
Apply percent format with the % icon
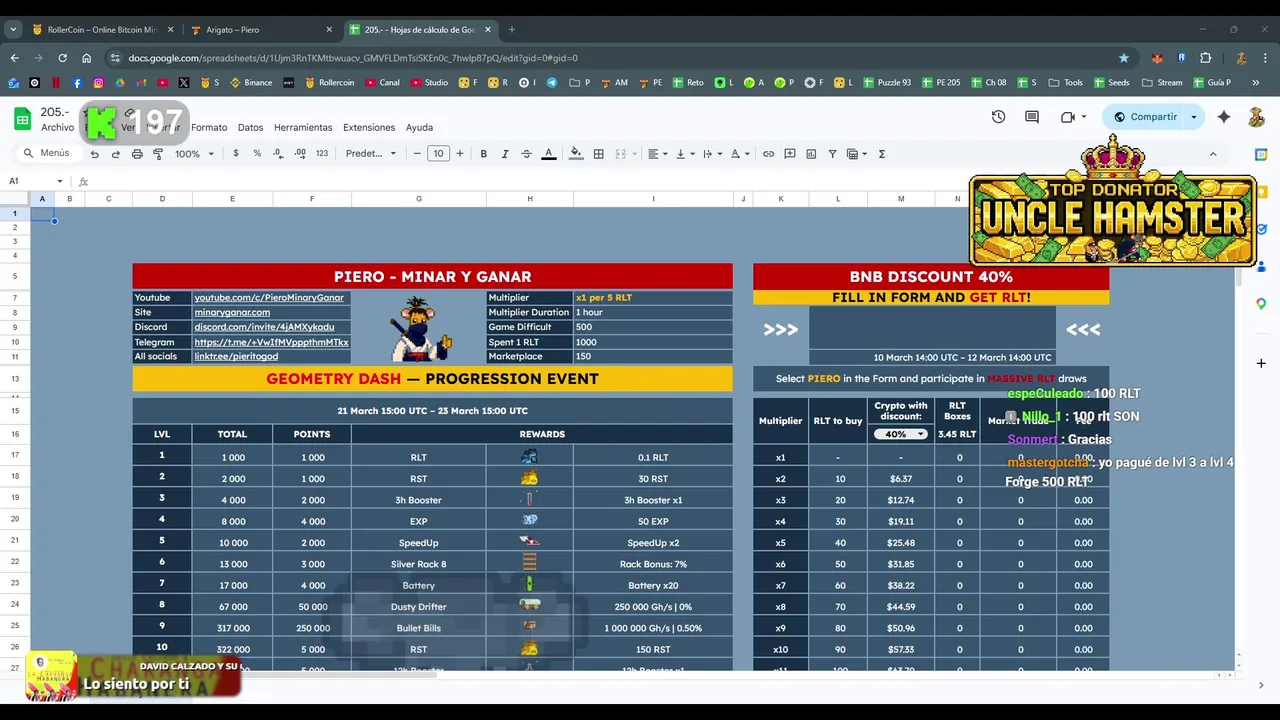[x=257, y=154]
